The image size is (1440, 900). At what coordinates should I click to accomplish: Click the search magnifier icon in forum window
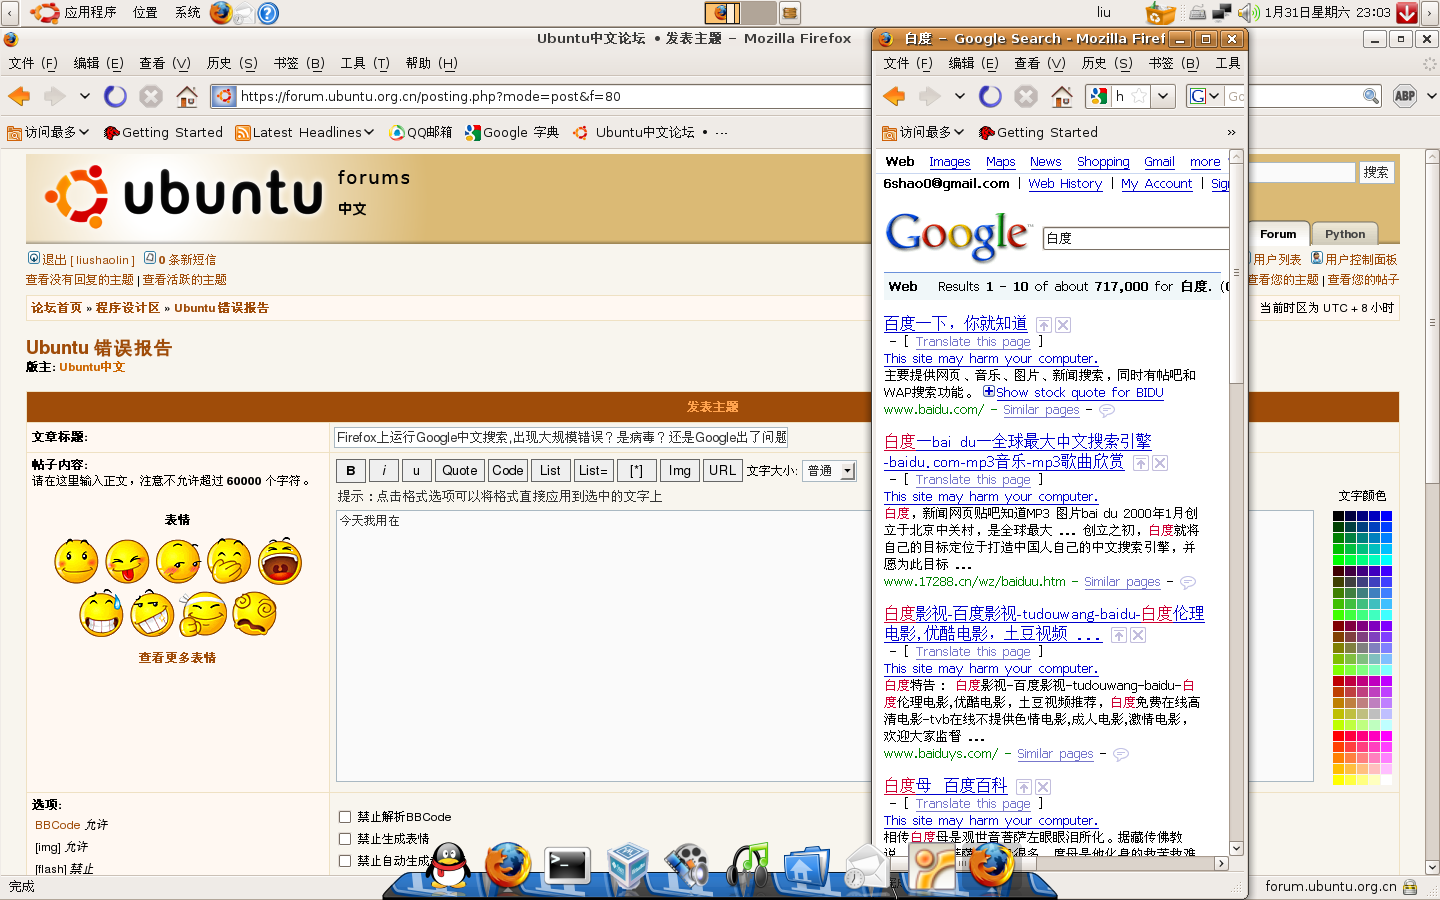coord(1371,96)
